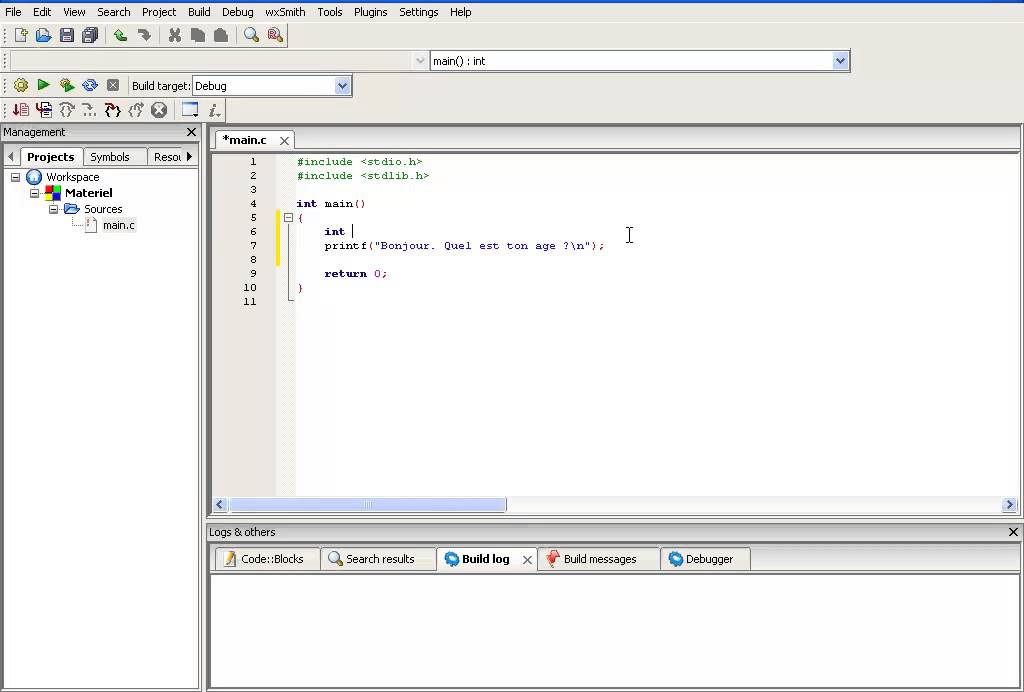Switch to the Build messages tab
The image size is (1024, 692).
pyautogui.click(x=600, y=559)
